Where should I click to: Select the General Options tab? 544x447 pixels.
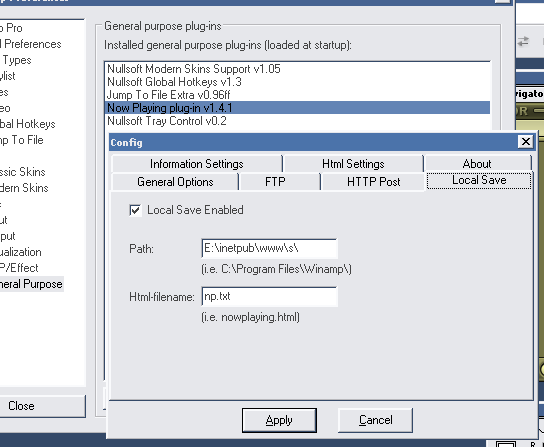tap(175, 182)
